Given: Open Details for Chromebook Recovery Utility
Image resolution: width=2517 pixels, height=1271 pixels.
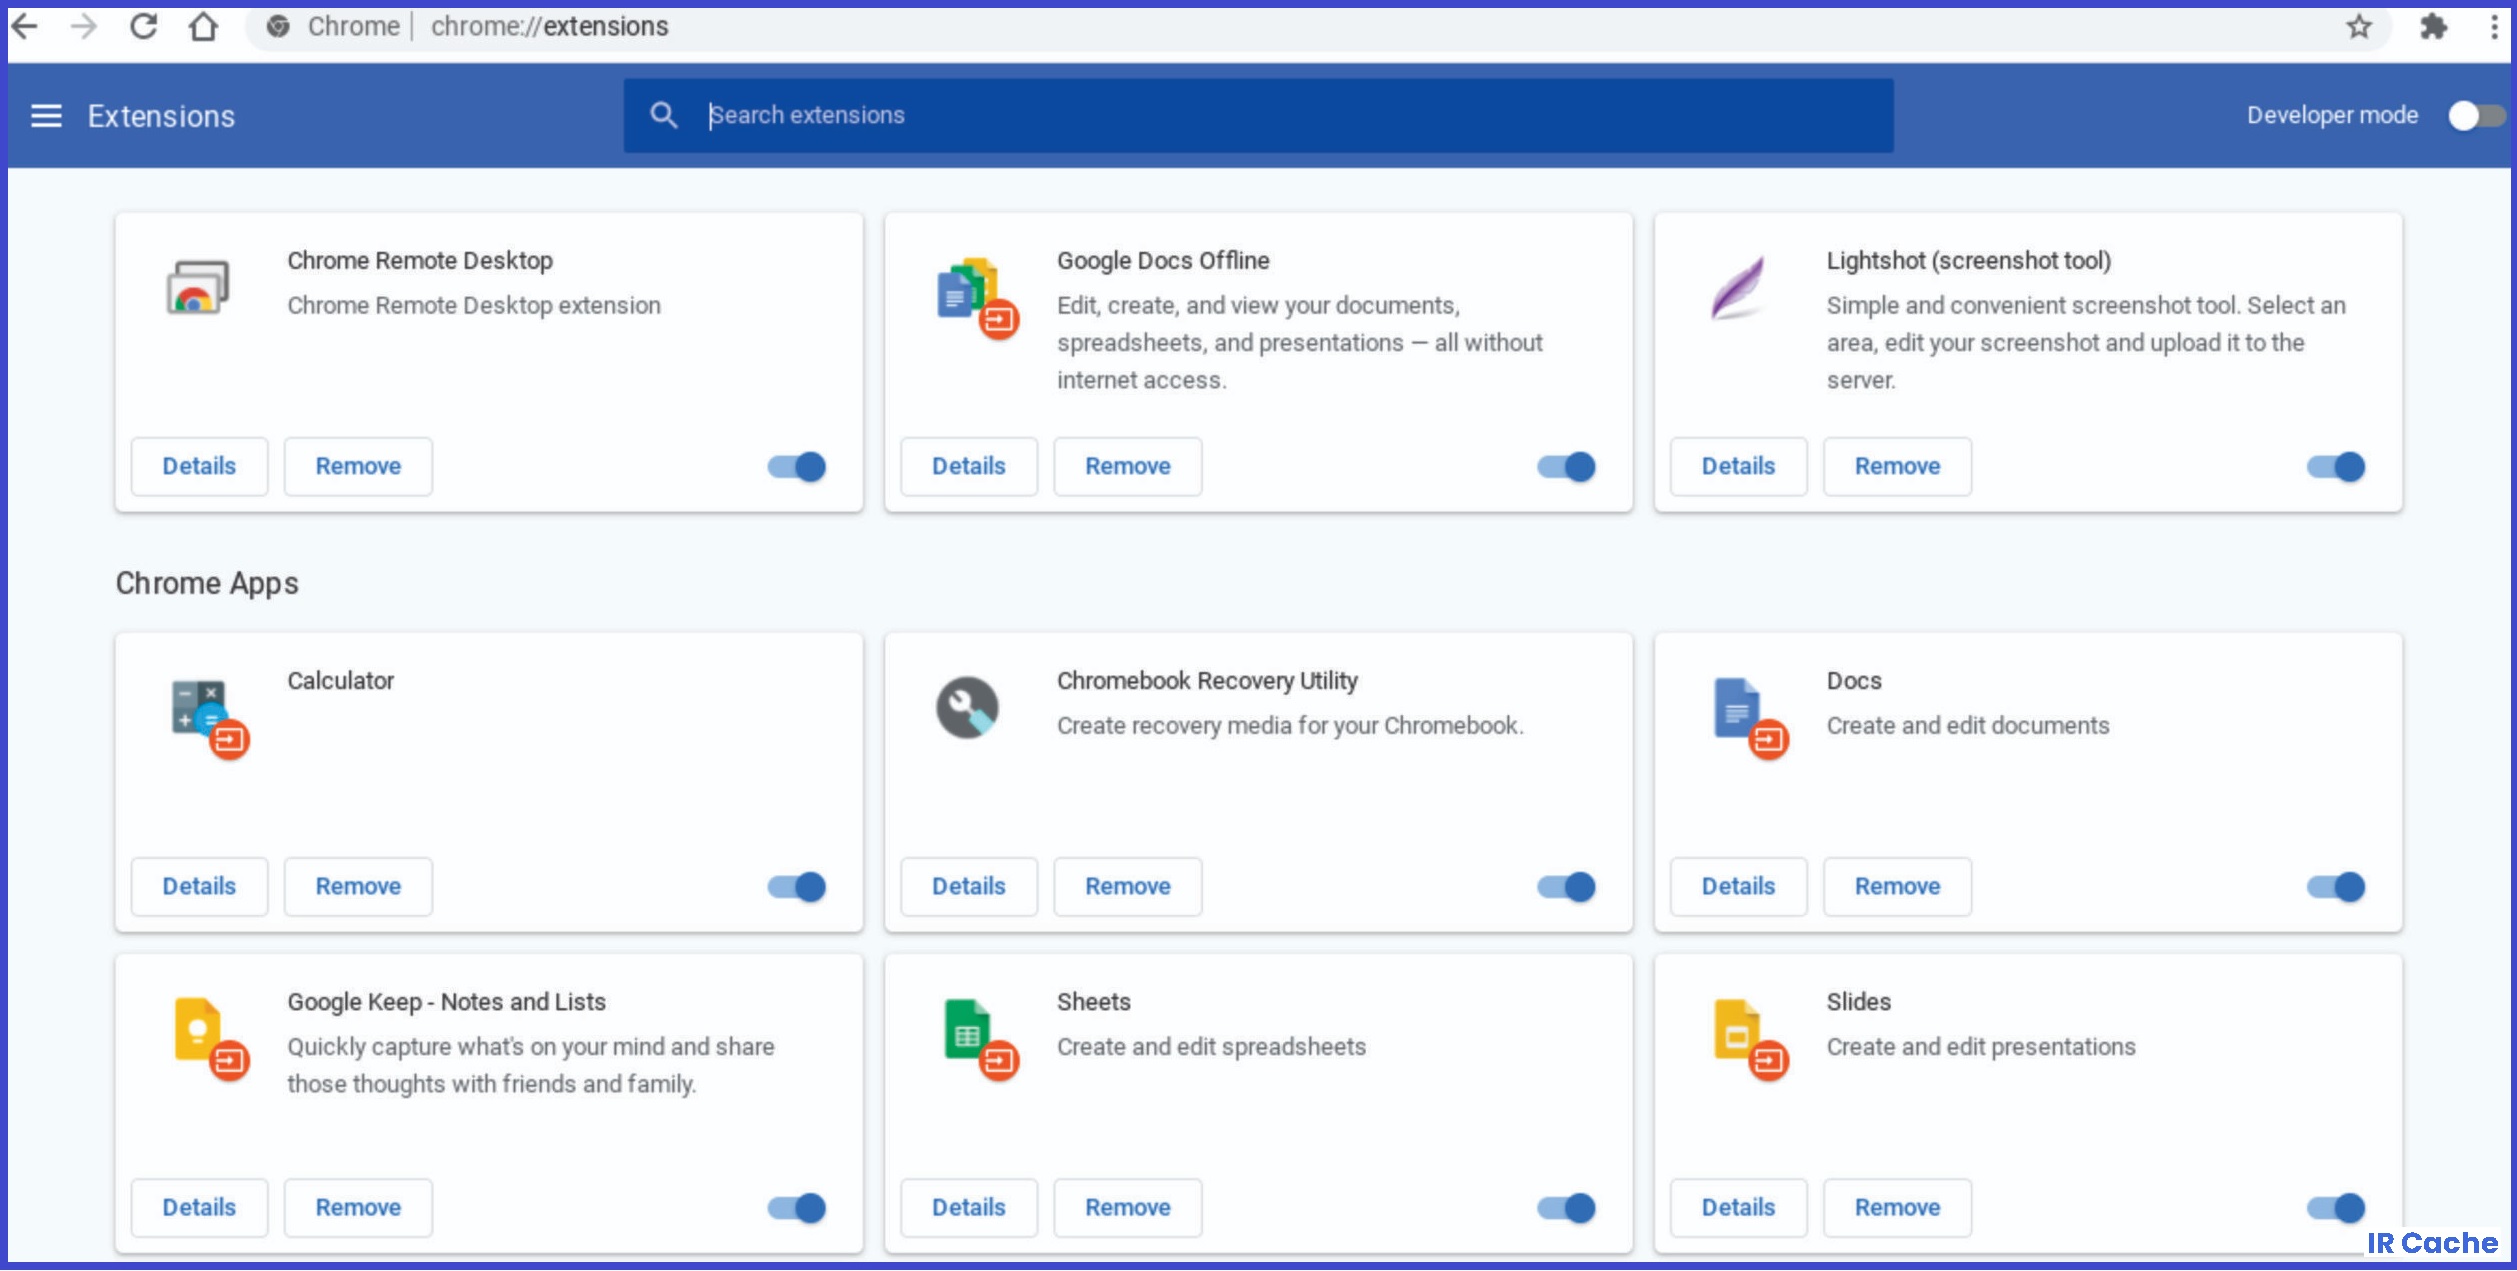Looking at the screenshot, I should [969, 886].
